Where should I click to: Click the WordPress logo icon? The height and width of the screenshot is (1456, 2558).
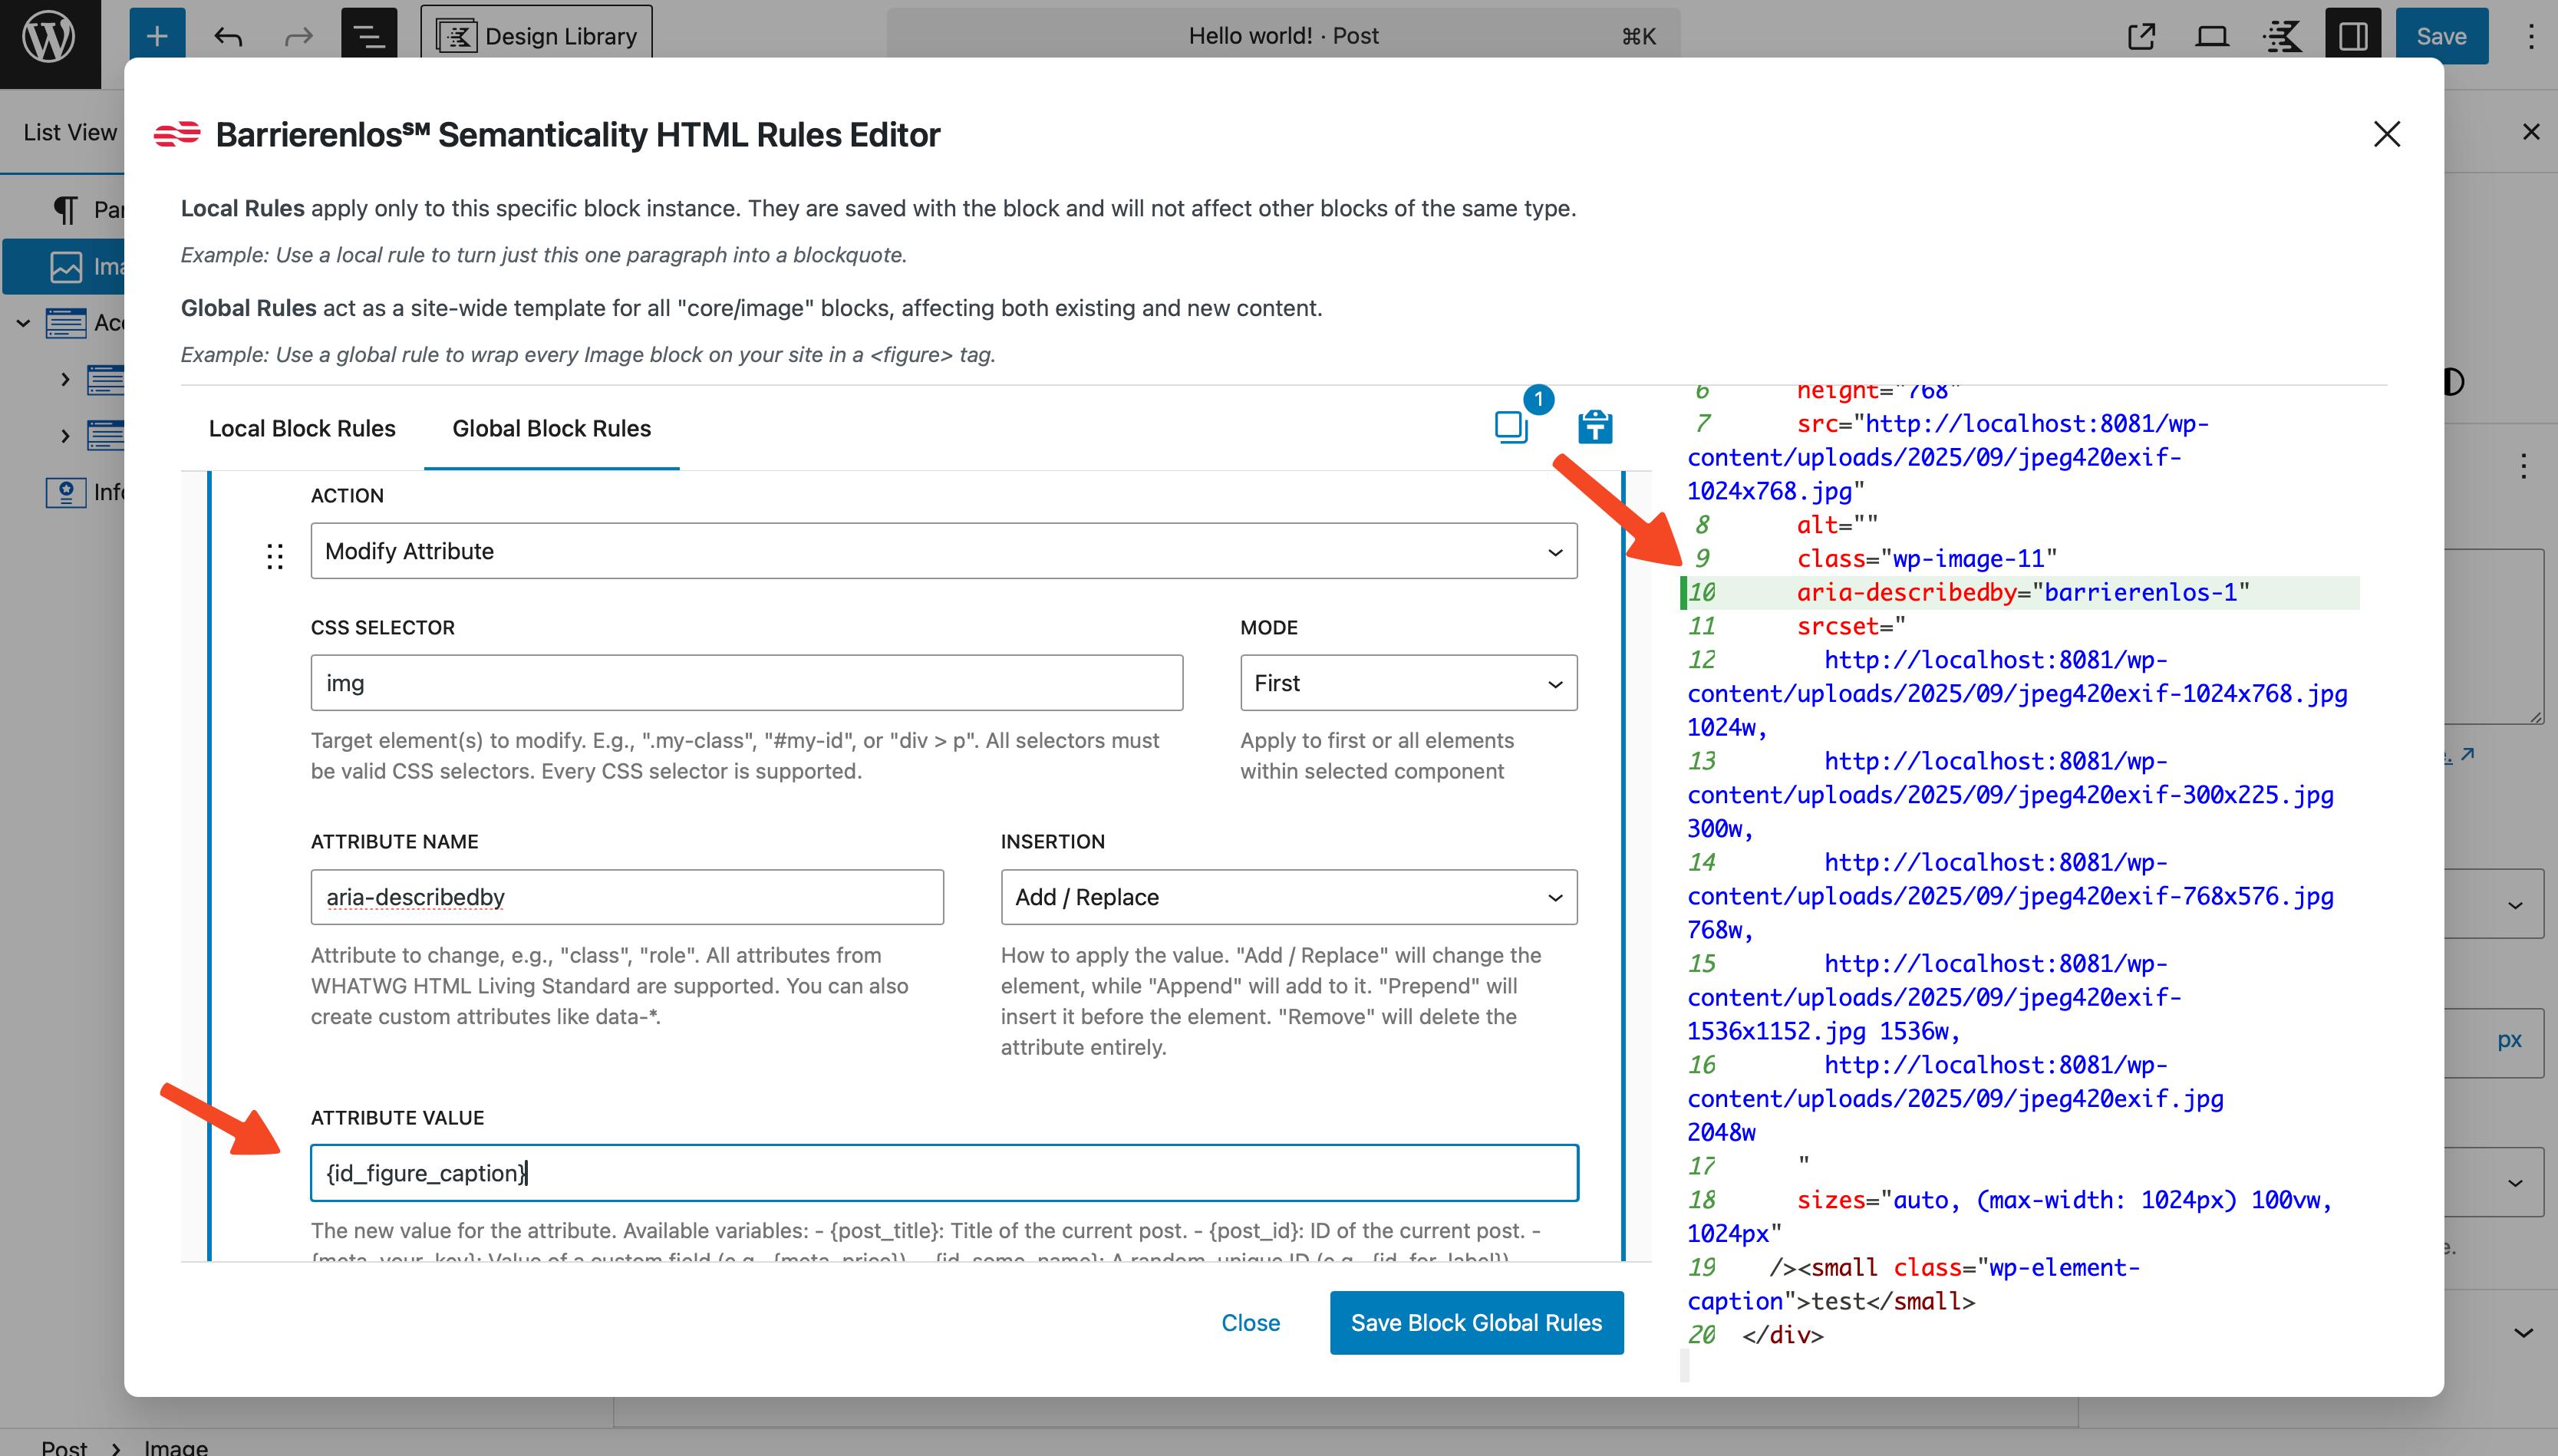[49, 37]
